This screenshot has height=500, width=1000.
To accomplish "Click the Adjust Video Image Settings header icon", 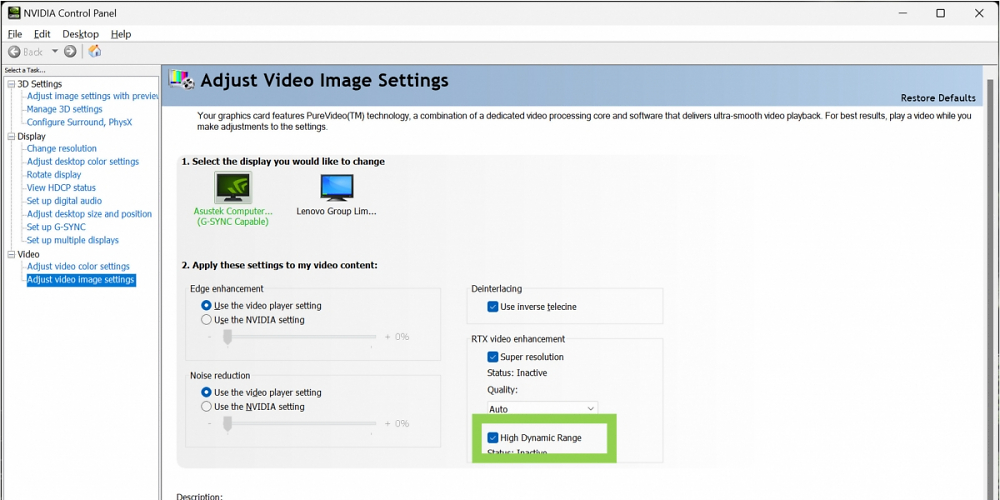I will click(181, 80).
